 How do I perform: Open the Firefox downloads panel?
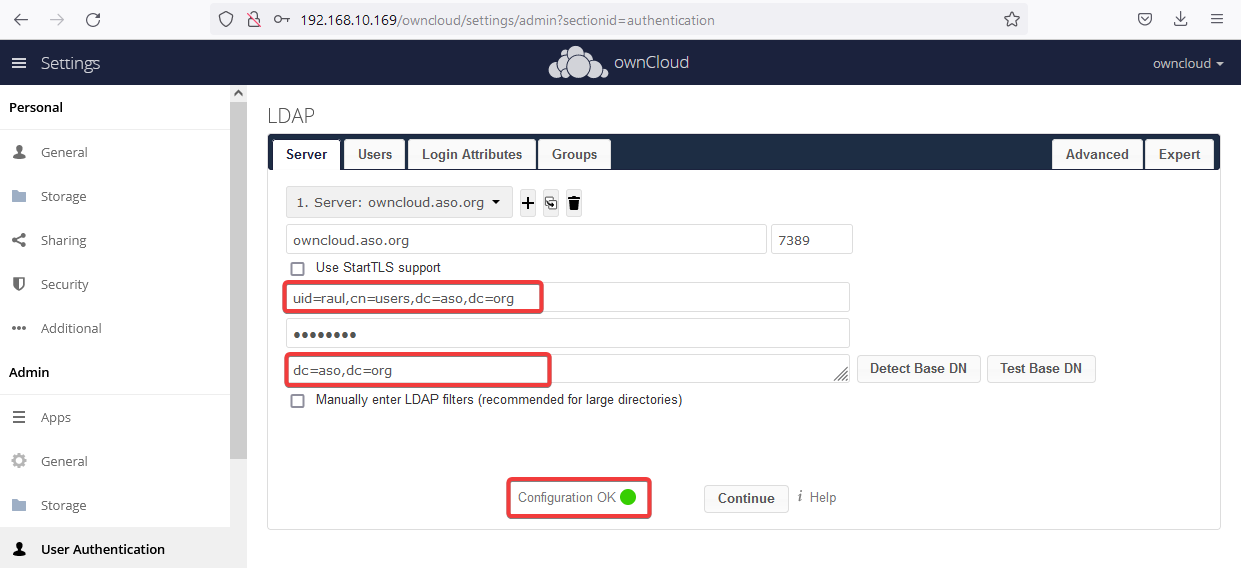pyautogui.click(x=1180, y=19)
